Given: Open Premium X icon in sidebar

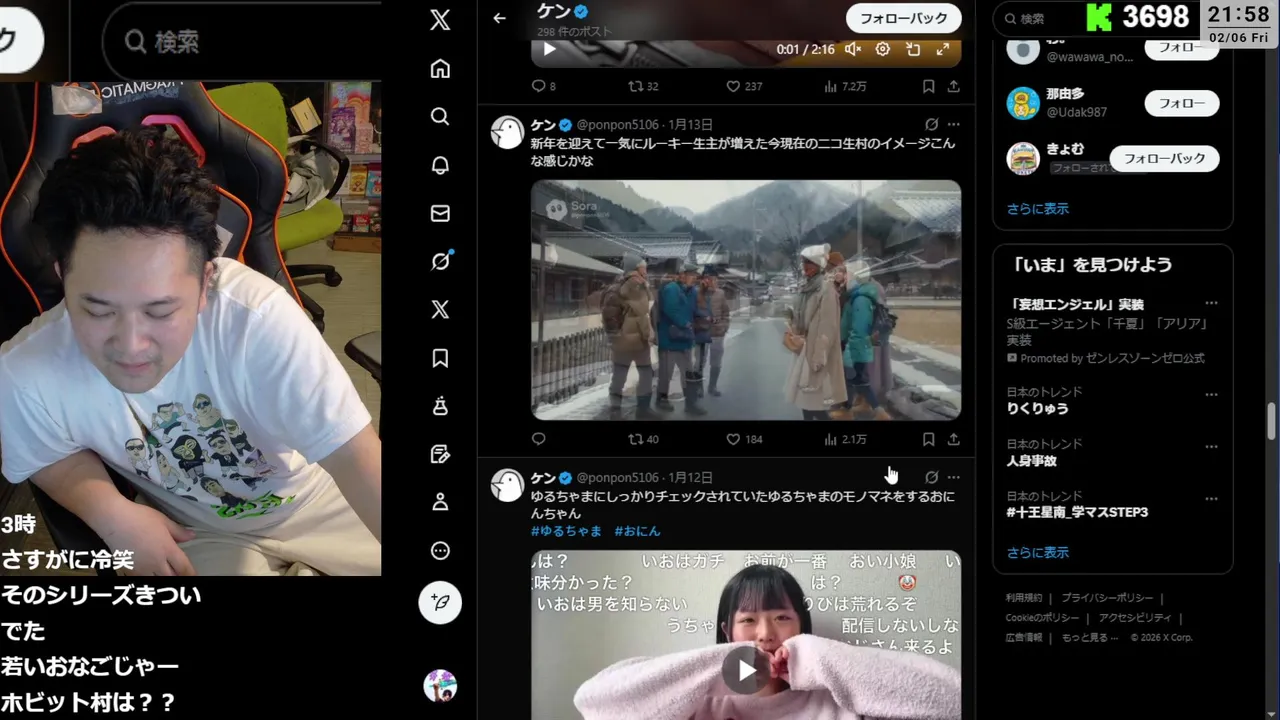Looking at the screenshot, I should [x=440, y=309].
